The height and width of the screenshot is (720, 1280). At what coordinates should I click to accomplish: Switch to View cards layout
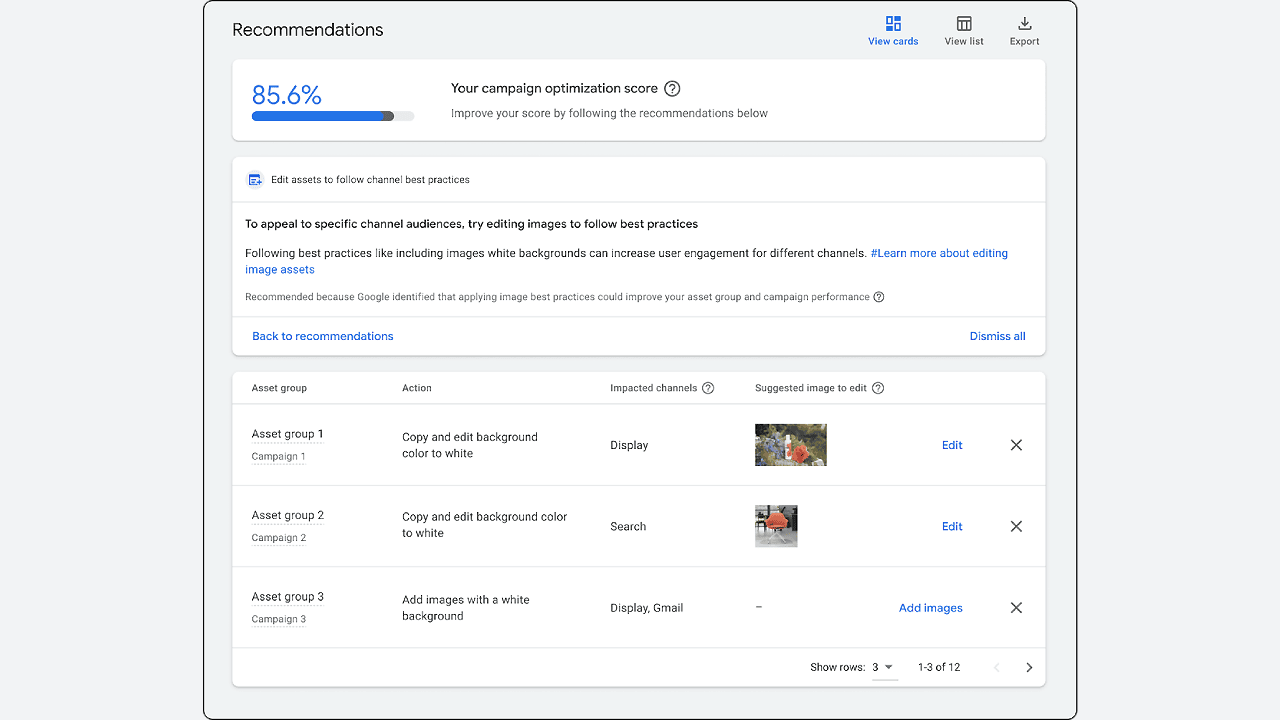click(x=892, y=30)
